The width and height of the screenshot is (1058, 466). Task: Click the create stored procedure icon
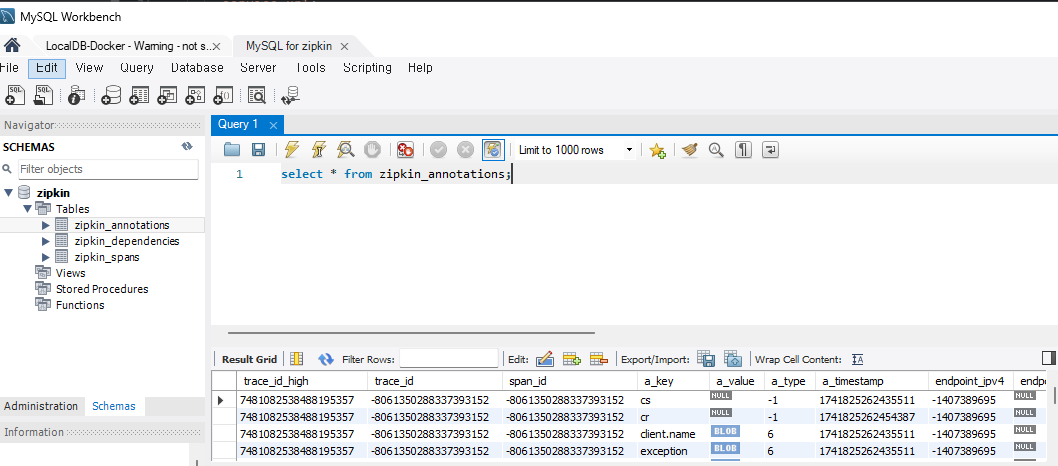[x=195, y=96]
